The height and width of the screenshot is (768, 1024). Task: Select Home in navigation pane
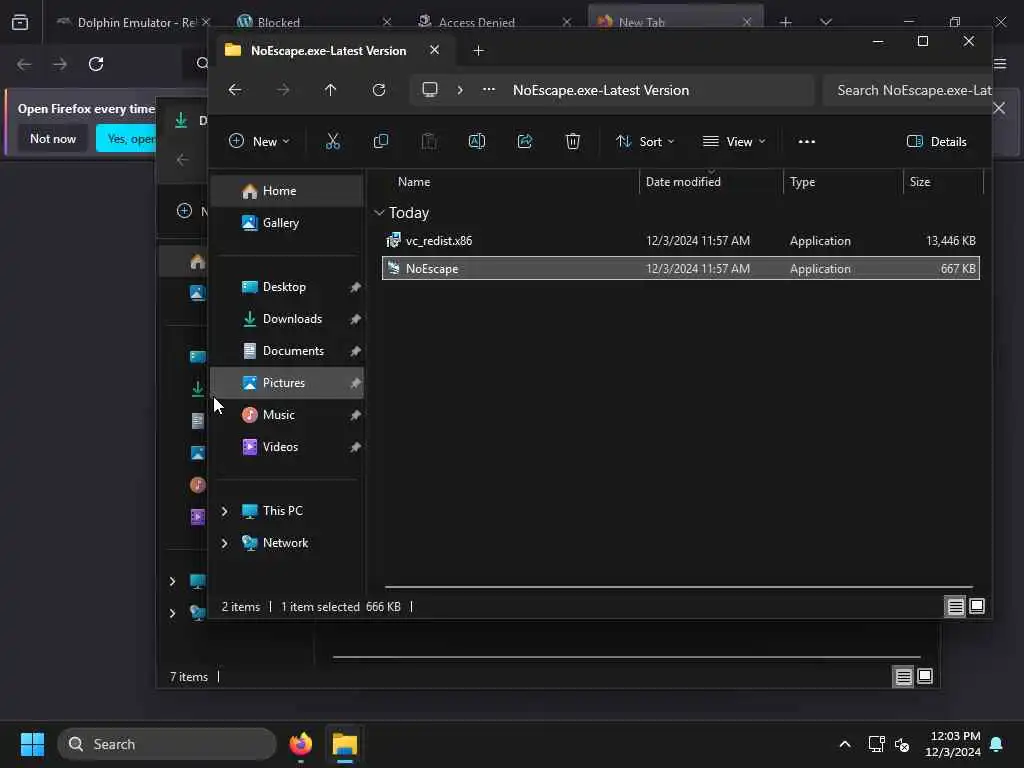[x=287, y=191]
